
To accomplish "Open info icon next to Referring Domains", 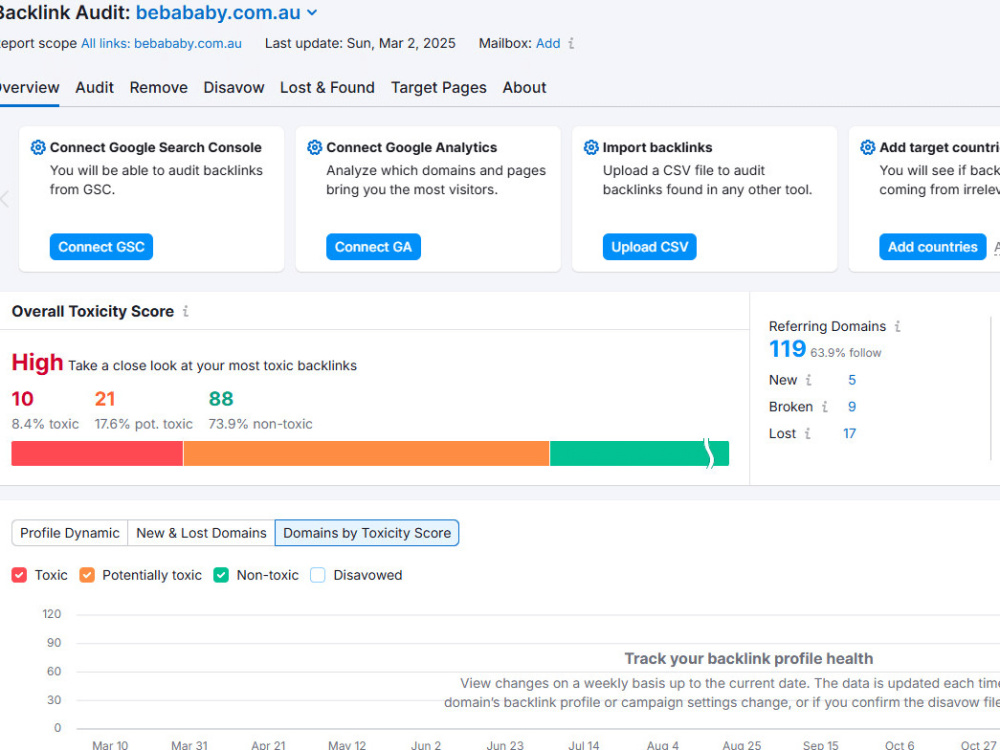I will click(897, 327).
